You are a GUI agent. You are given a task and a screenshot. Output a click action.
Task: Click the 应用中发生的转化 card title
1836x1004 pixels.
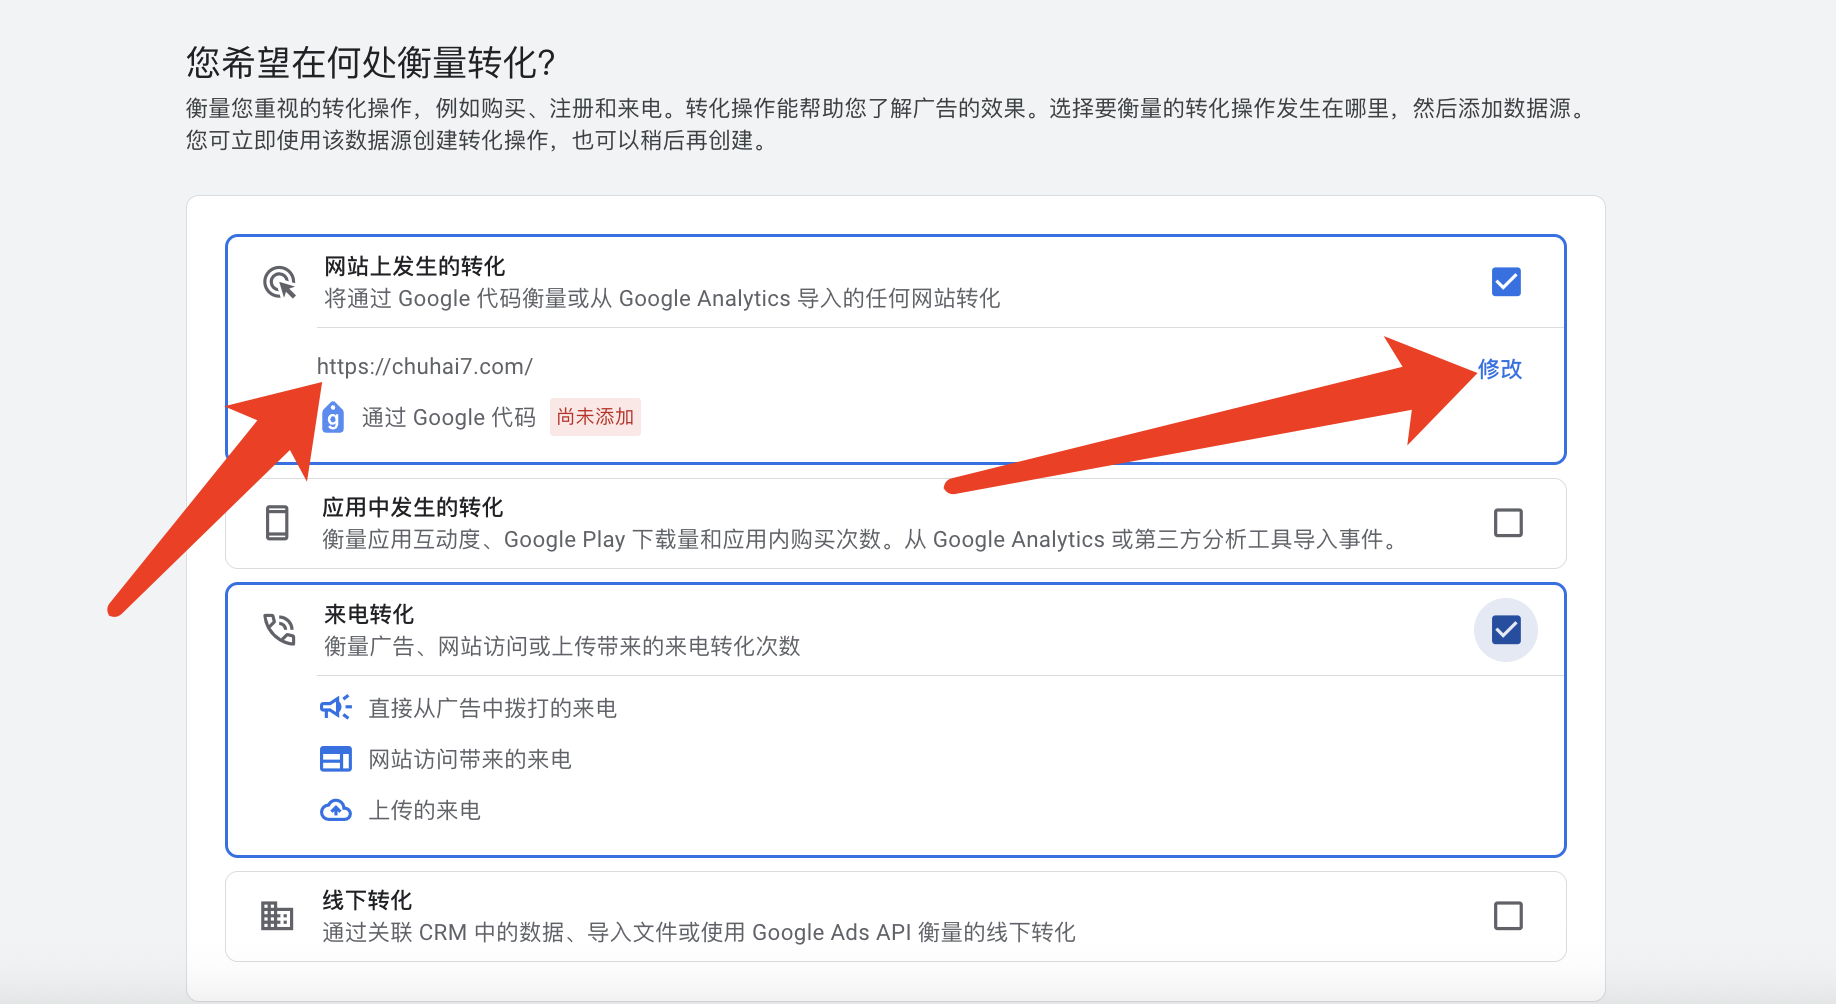[x=412, y=507]
